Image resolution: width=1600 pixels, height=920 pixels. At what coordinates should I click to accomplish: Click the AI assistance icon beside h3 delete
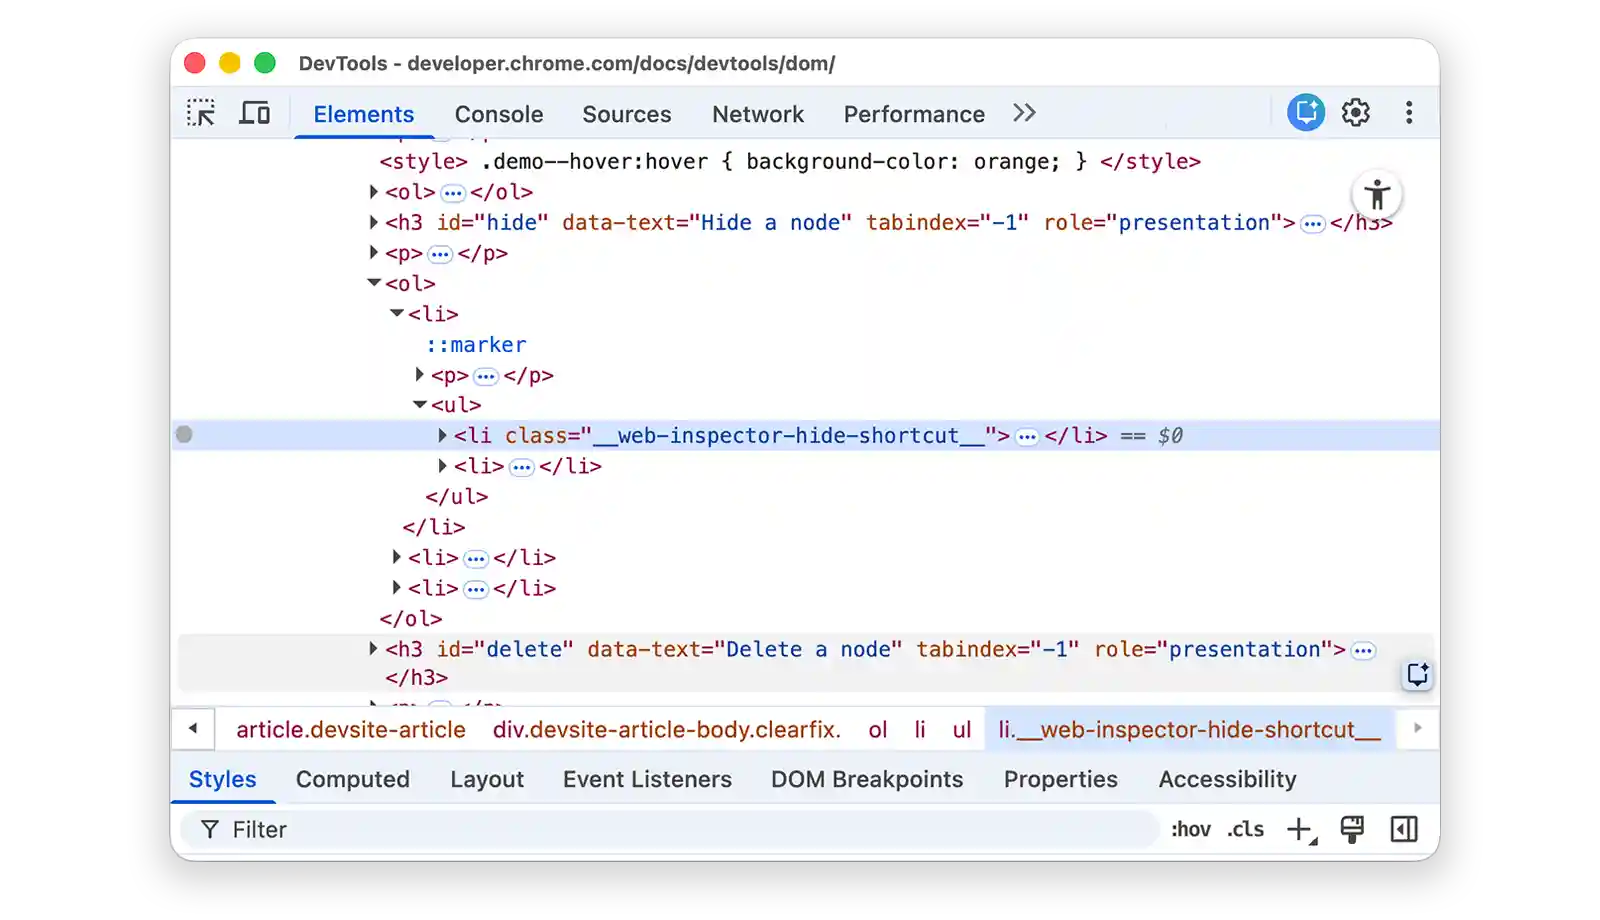1417,675
